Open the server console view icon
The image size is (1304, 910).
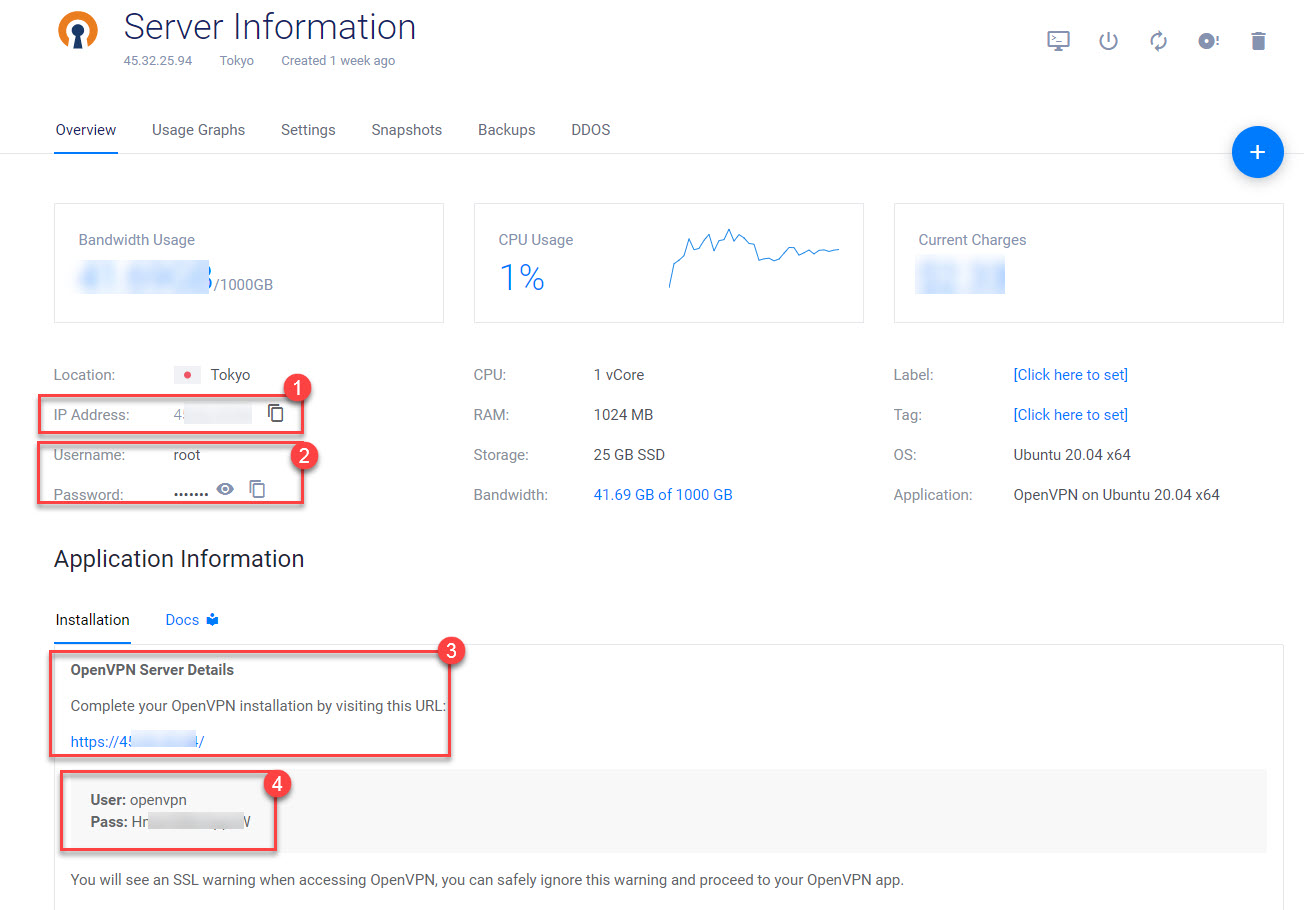pyautogui.click(x=1058, y=41)
